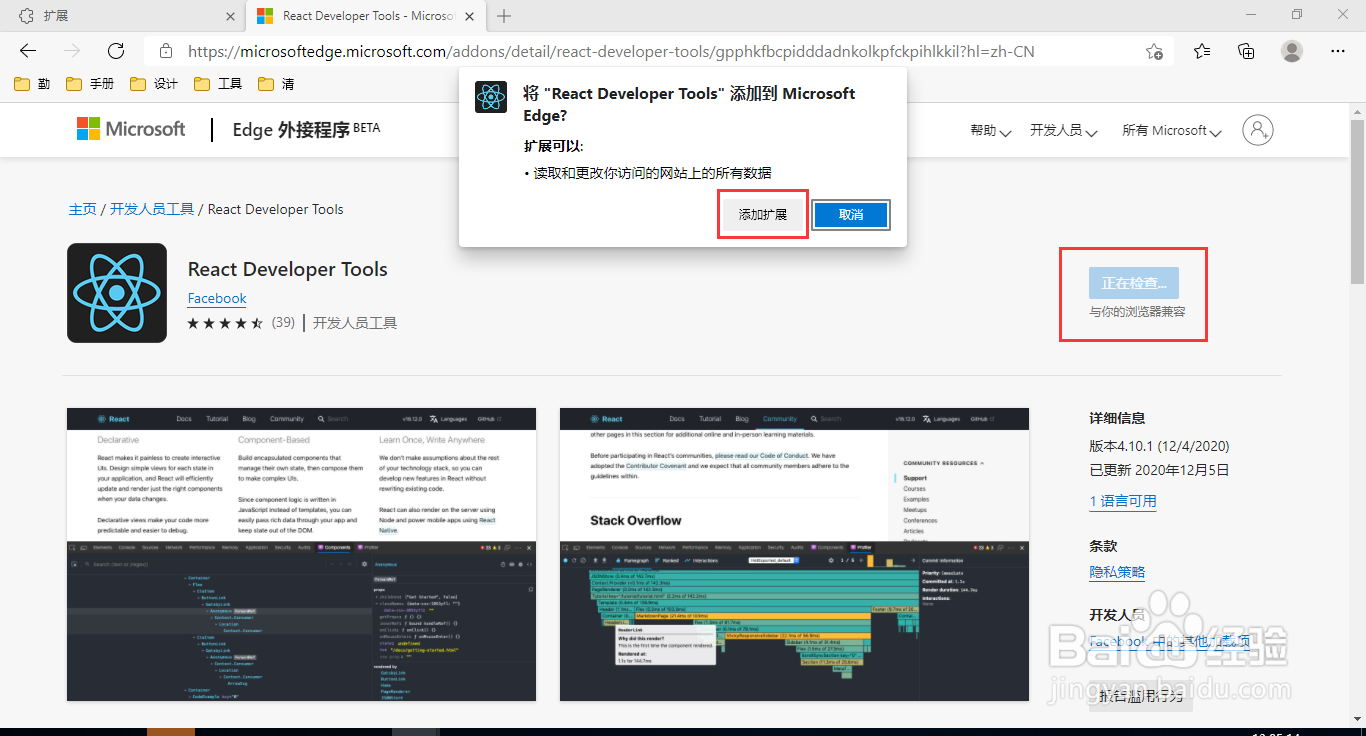The height and width of the screenshot is (736, 1366).
Task: Close the React Developer Tools tab
Action: click(471, 16)
